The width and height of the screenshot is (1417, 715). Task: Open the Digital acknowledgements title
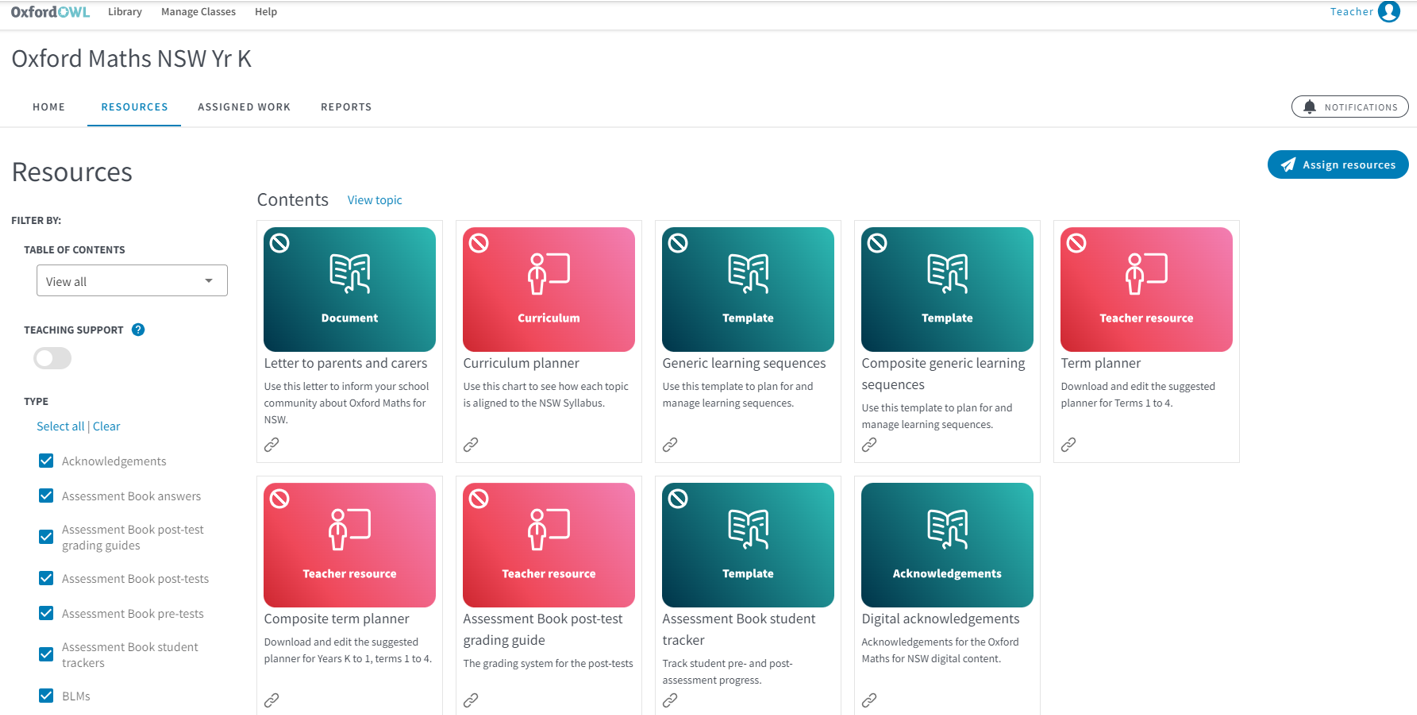(940, 619)
